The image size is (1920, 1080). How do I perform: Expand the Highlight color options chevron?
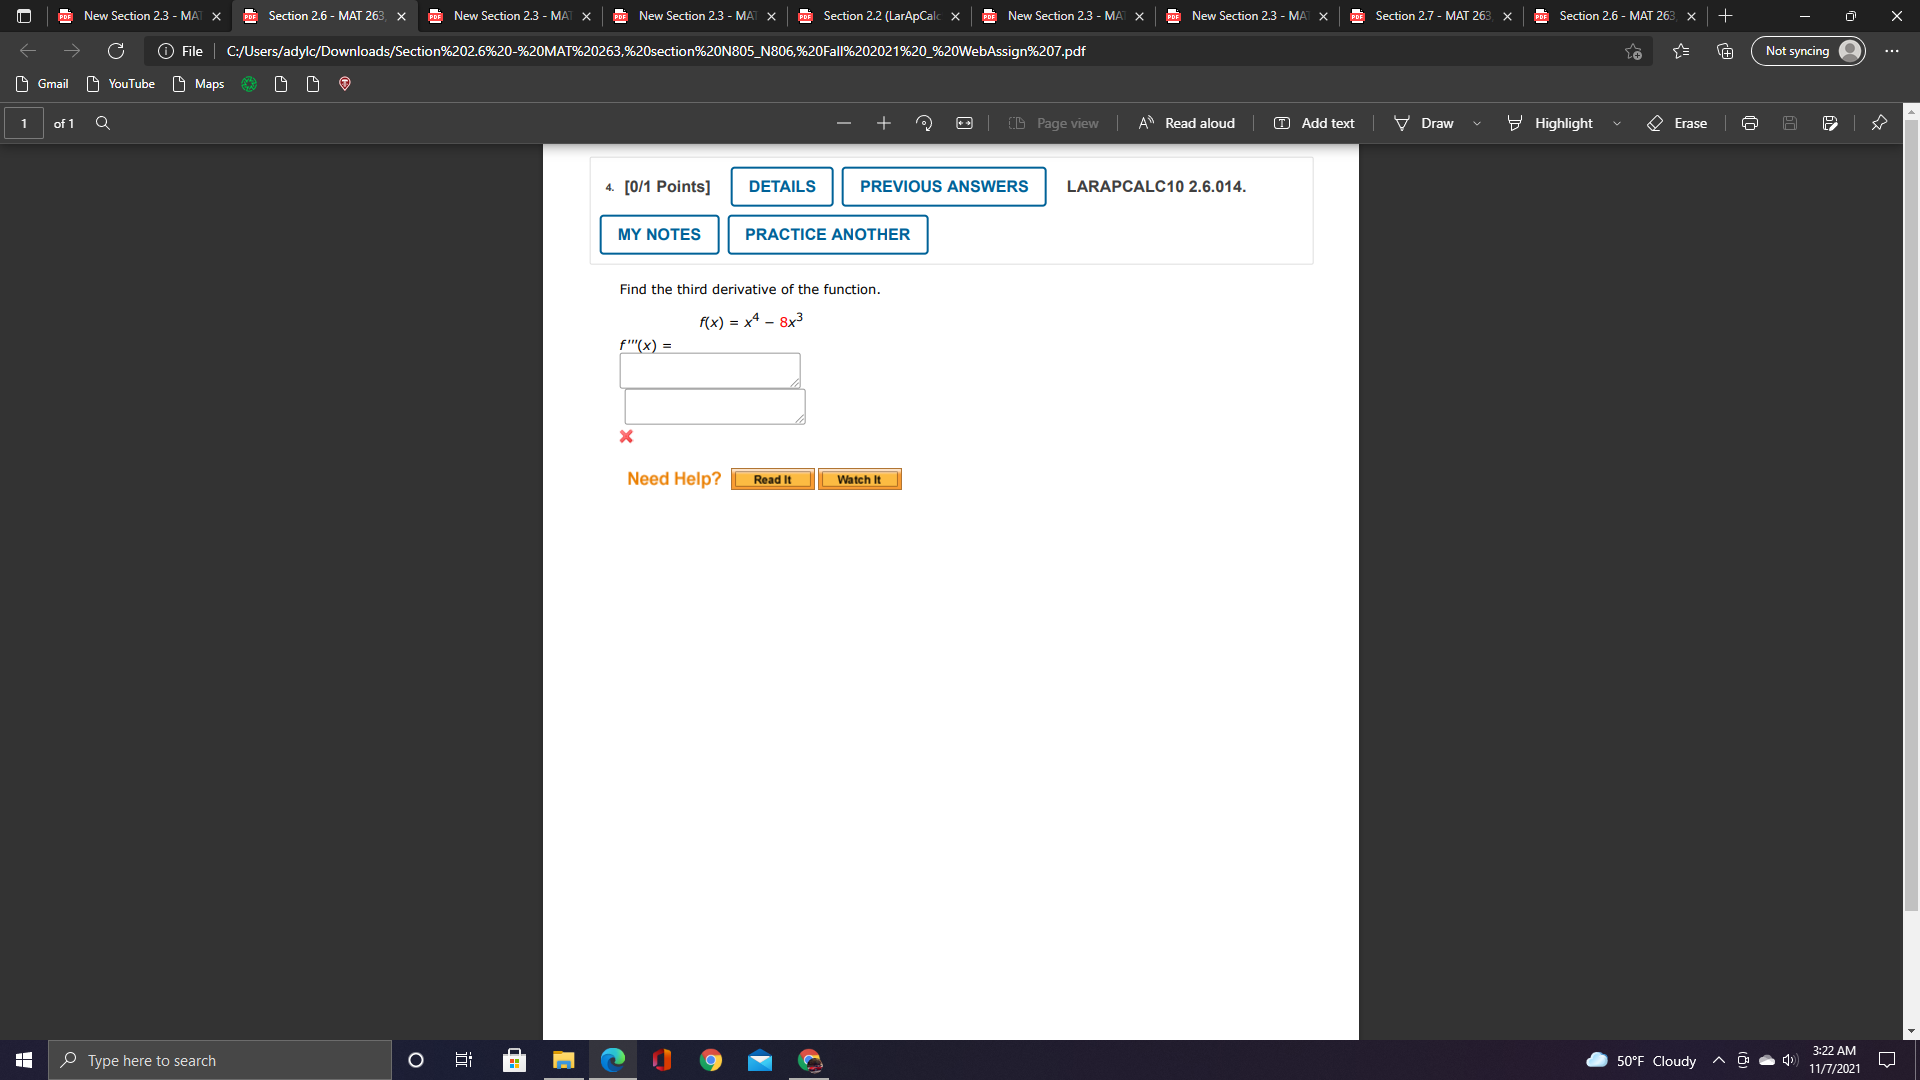[x=1618, y=123]
